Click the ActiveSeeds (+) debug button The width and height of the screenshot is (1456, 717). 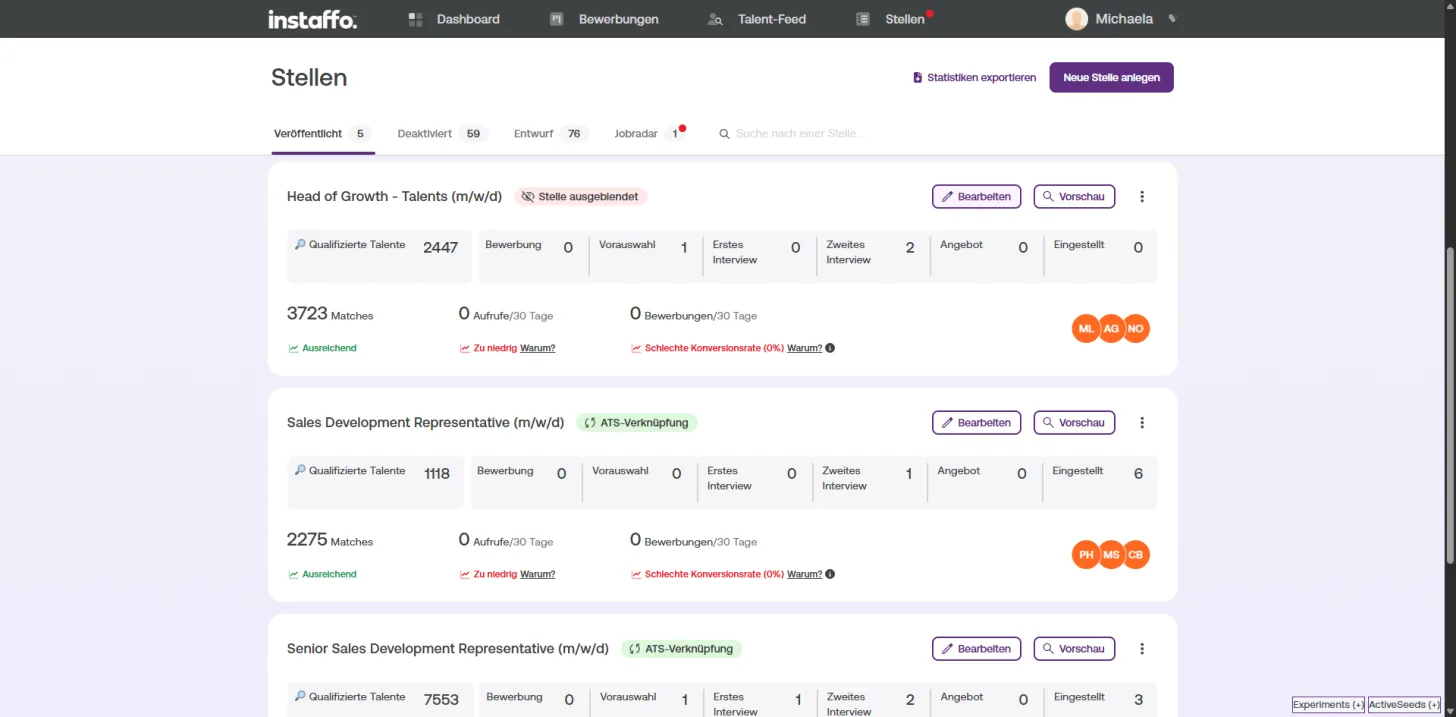[1404, 705]
